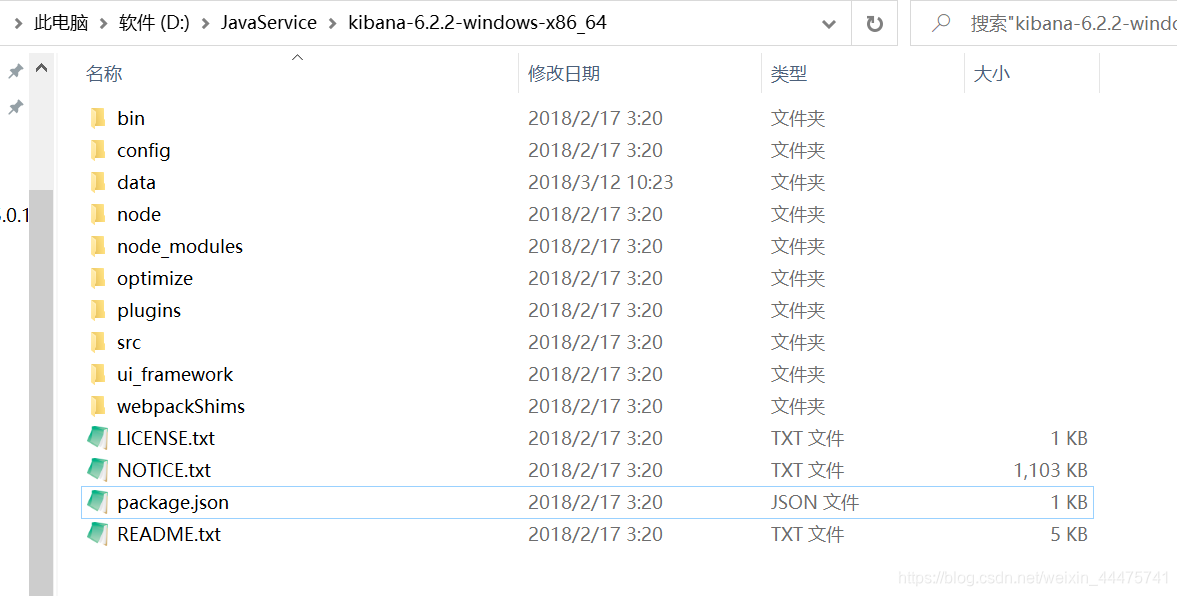This screenshot has width=1177, height=596.
Task: Click the node_modules folder name
Action: pos(179,246)
